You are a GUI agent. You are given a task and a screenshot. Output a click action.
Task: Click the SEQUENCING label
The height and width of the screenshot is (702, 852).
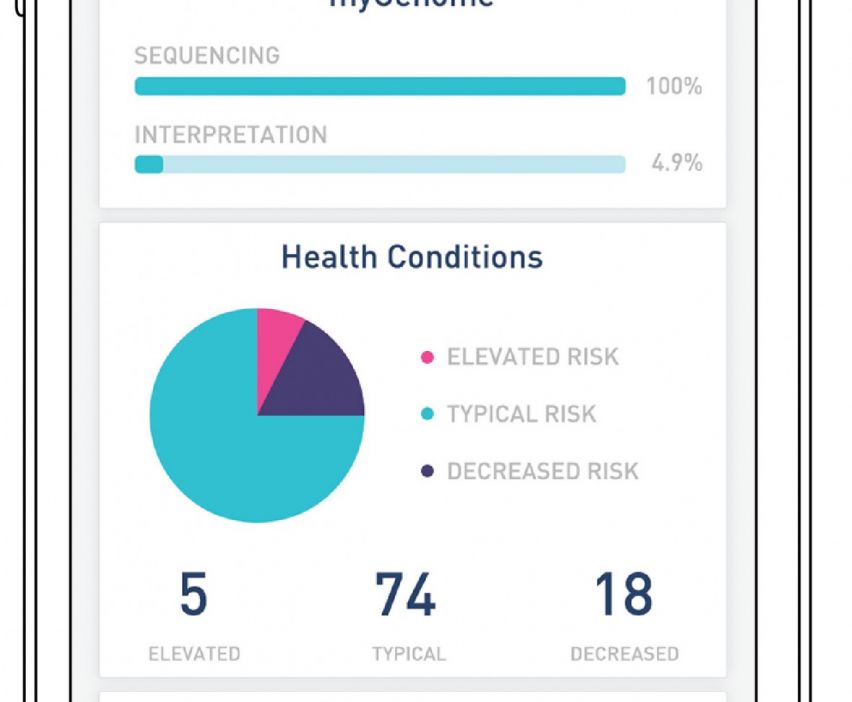point(207,56)
